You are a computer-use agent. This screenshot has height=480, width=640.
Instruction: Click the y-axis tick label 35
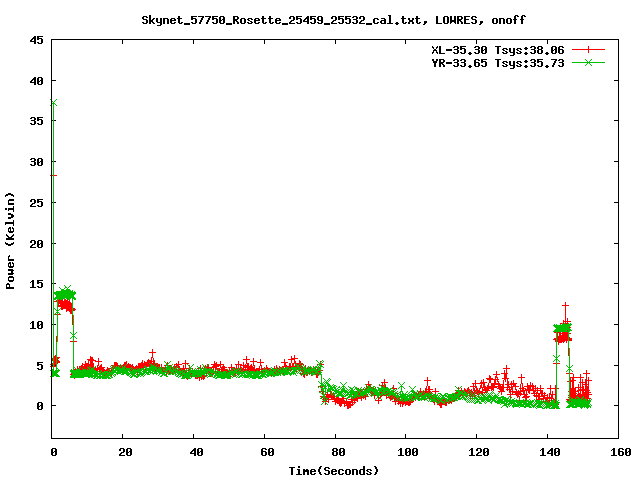(36, 121)
